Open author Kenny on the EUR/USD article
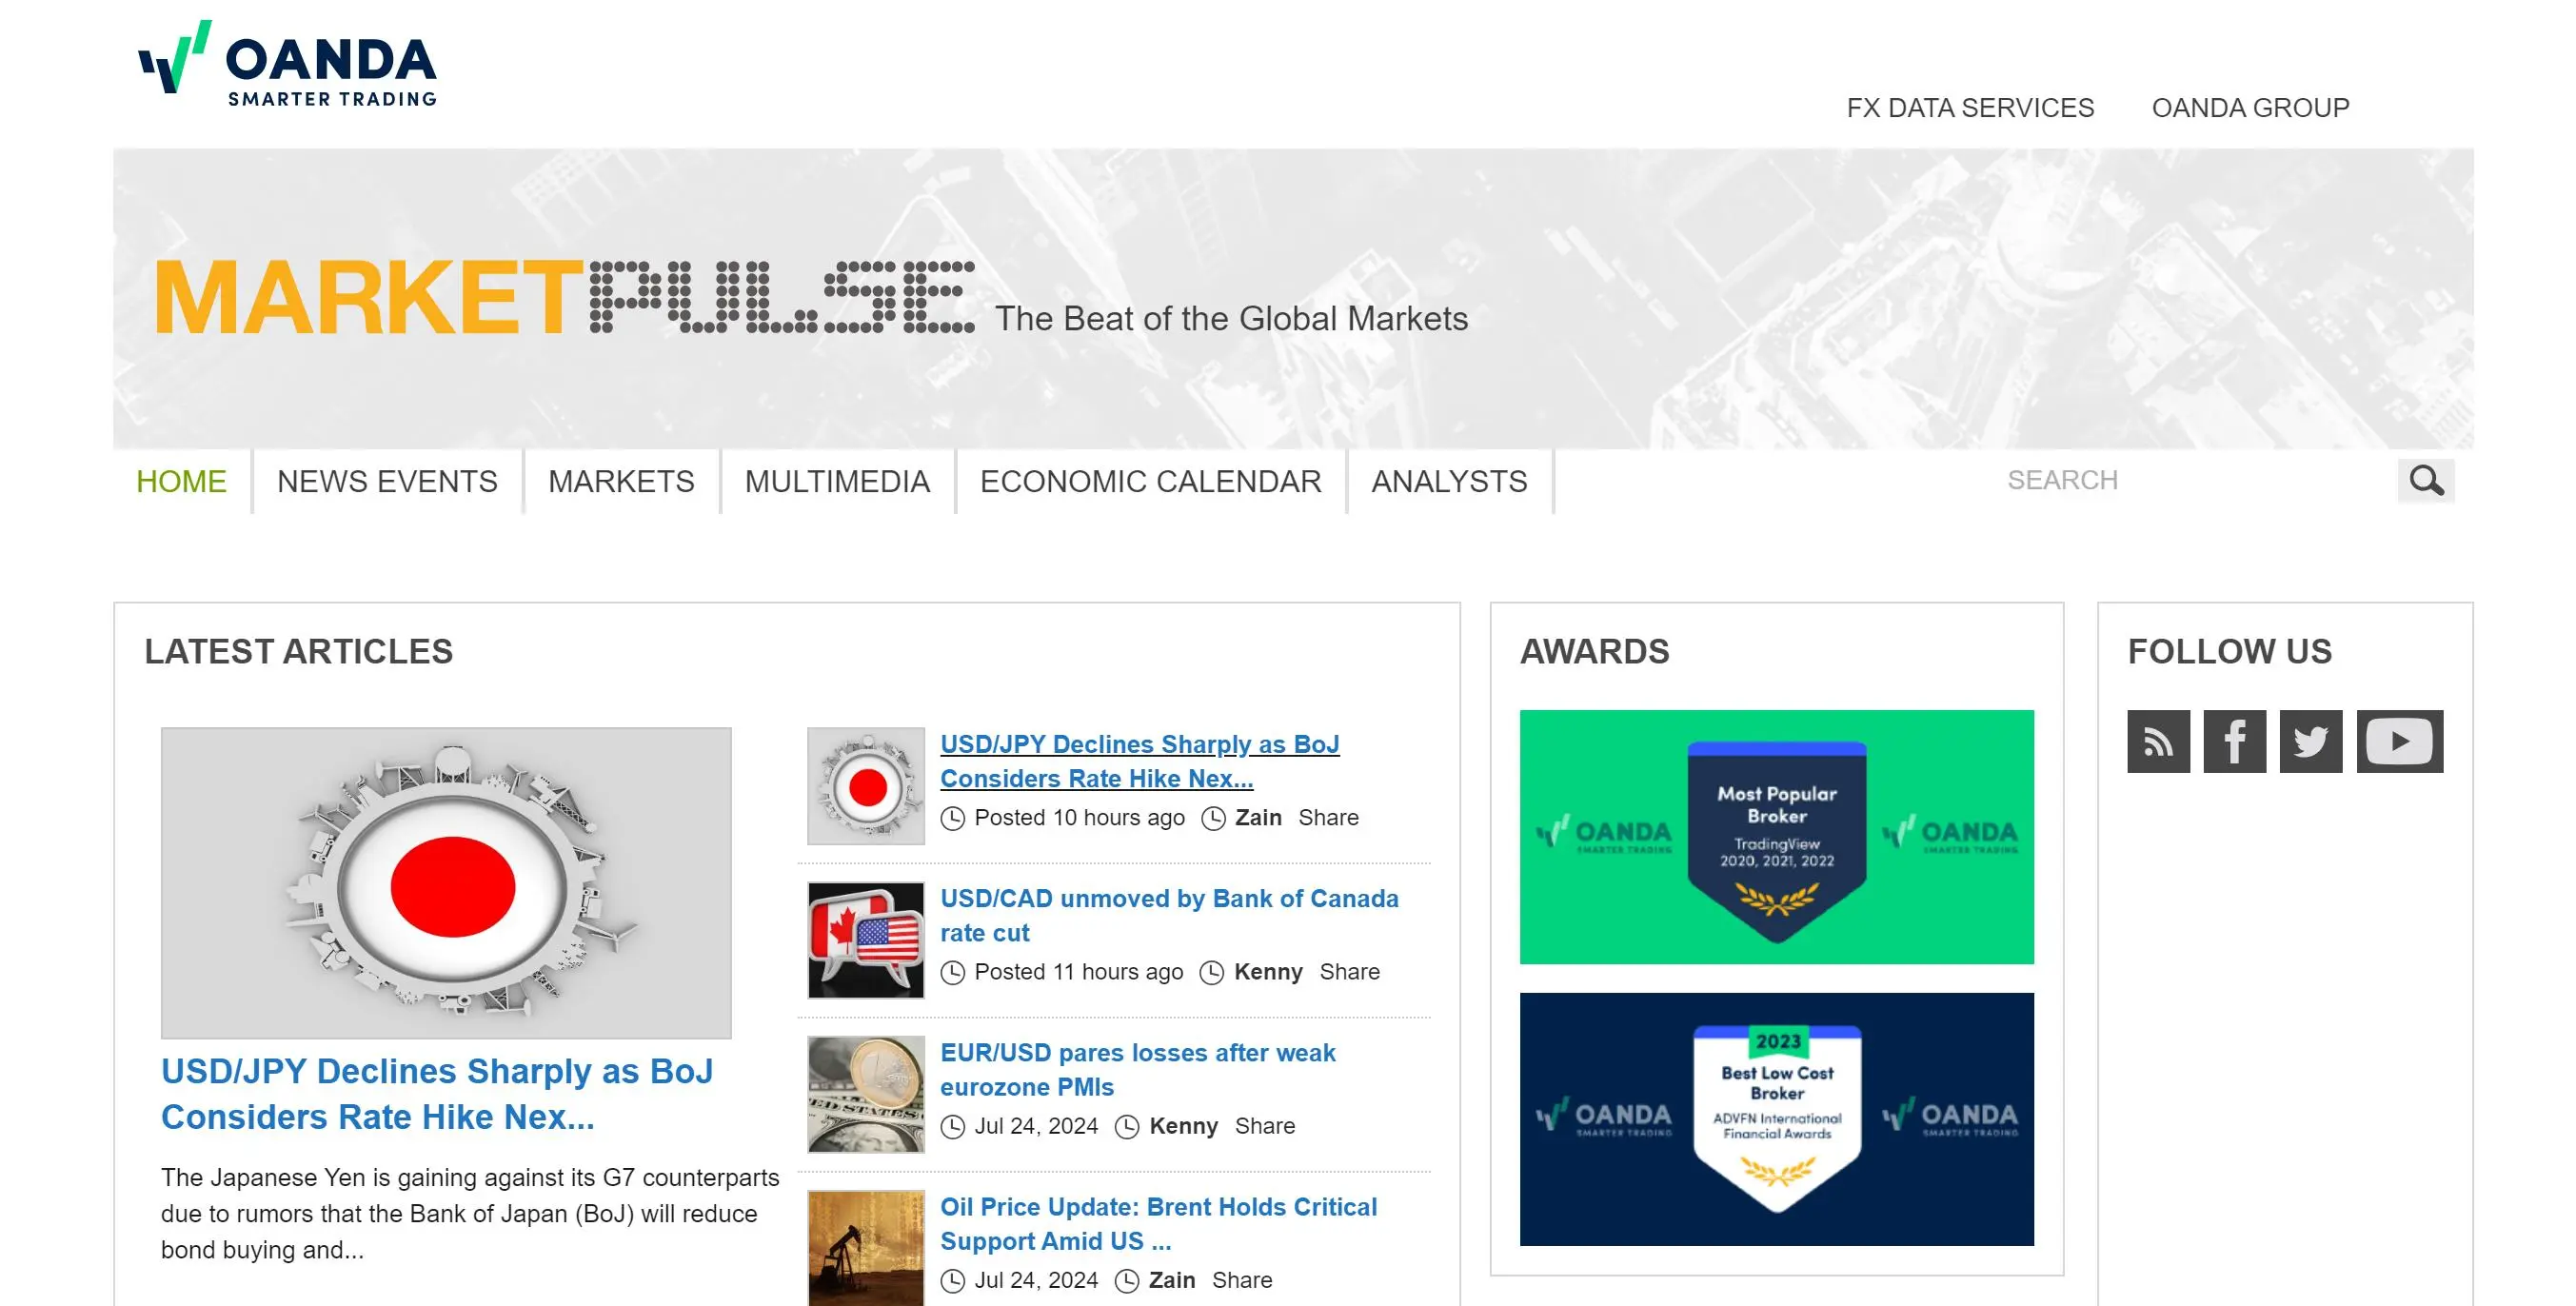 (x=1183, y=1126)
